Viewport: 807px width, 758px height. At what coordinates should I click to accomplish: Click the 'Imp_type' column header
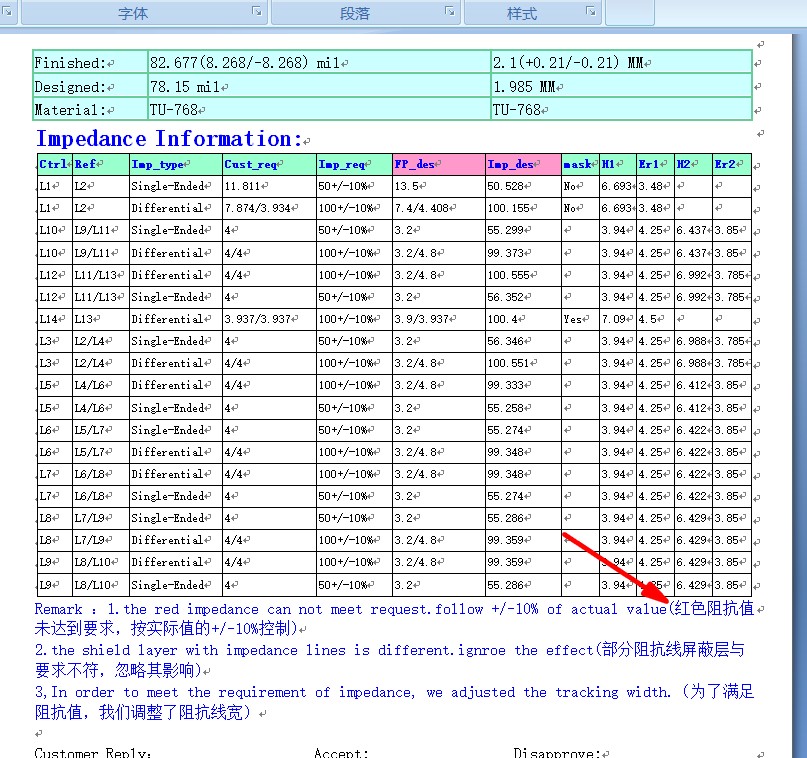pyautogui.click(x=176, y=164)
